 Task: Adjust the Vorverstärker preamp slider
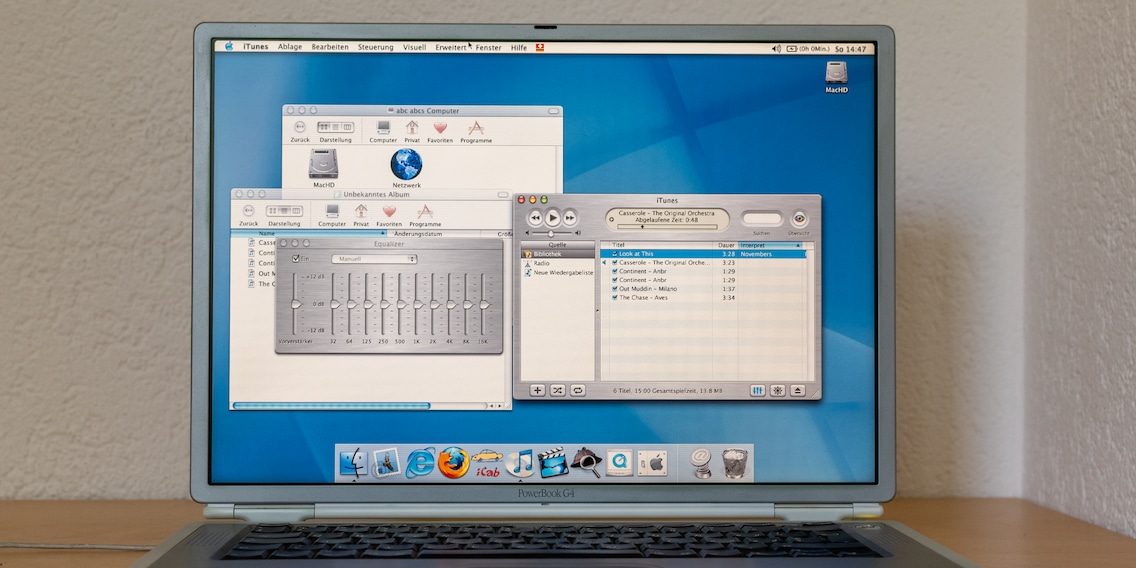(x=296, y=304)
